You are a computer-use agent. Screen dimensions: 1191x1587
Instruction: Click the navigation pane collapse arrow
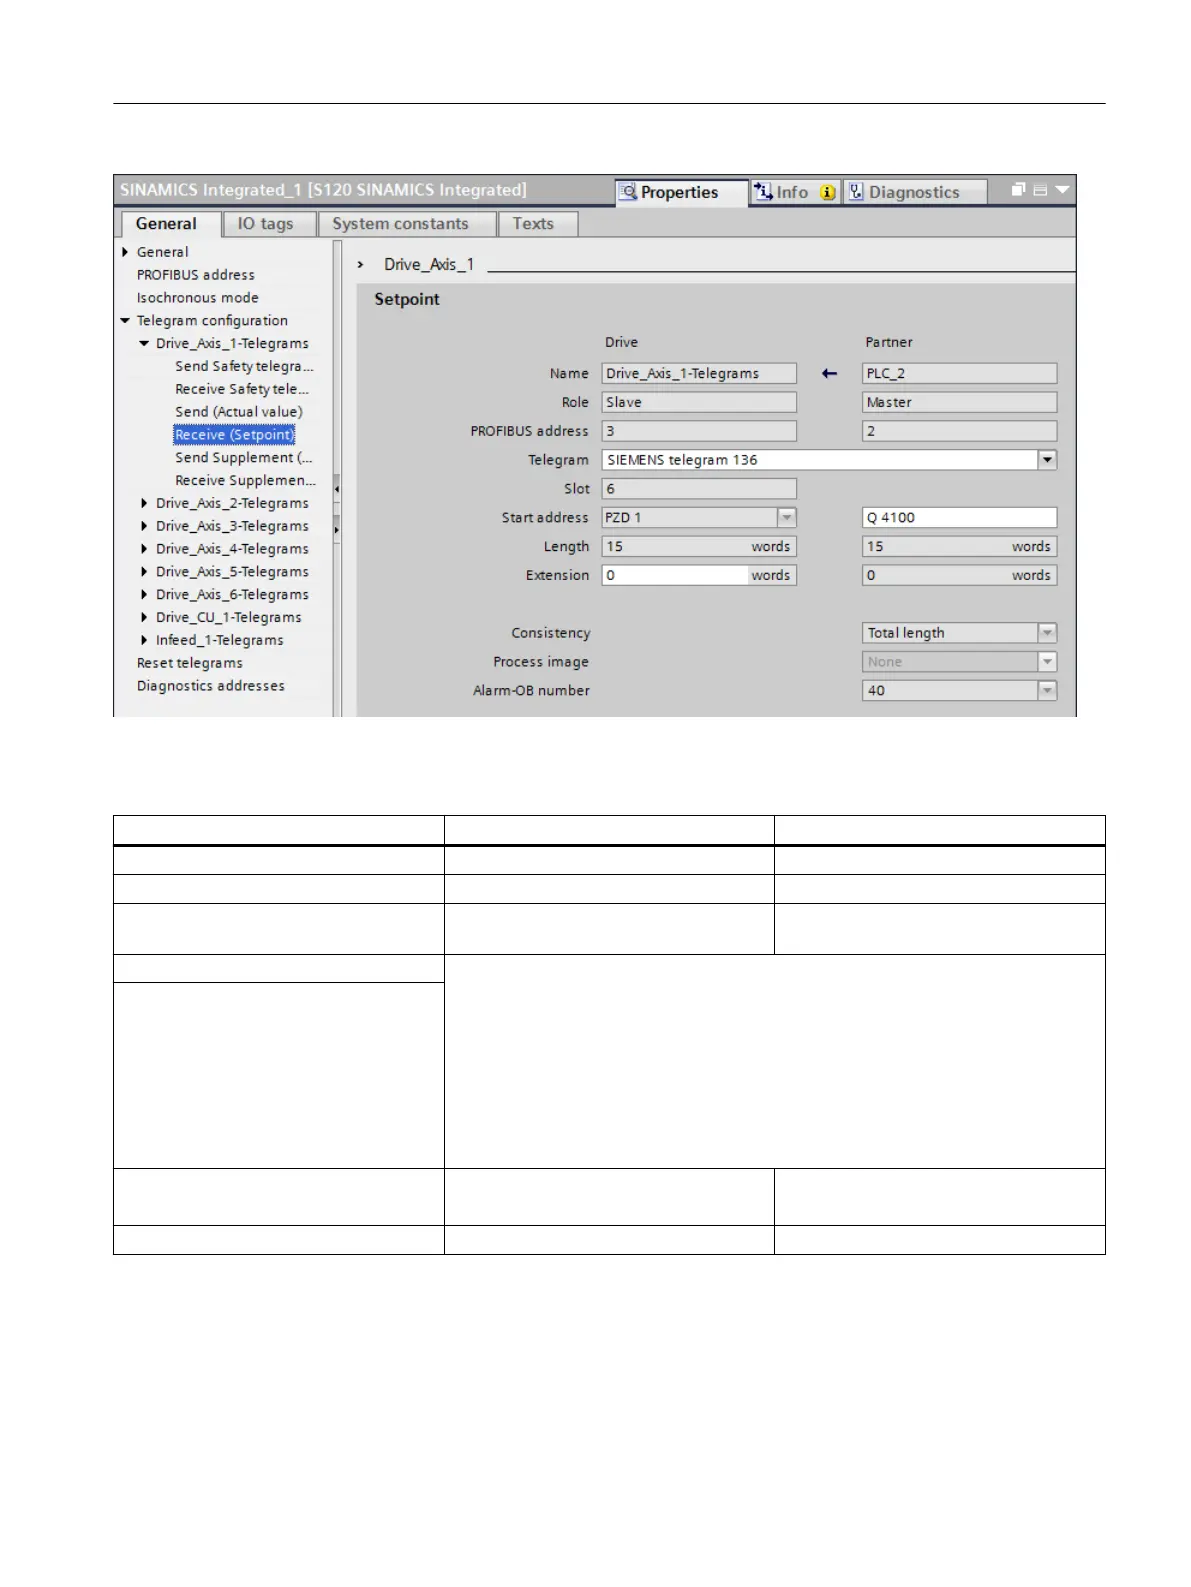(x=337, y=489)
